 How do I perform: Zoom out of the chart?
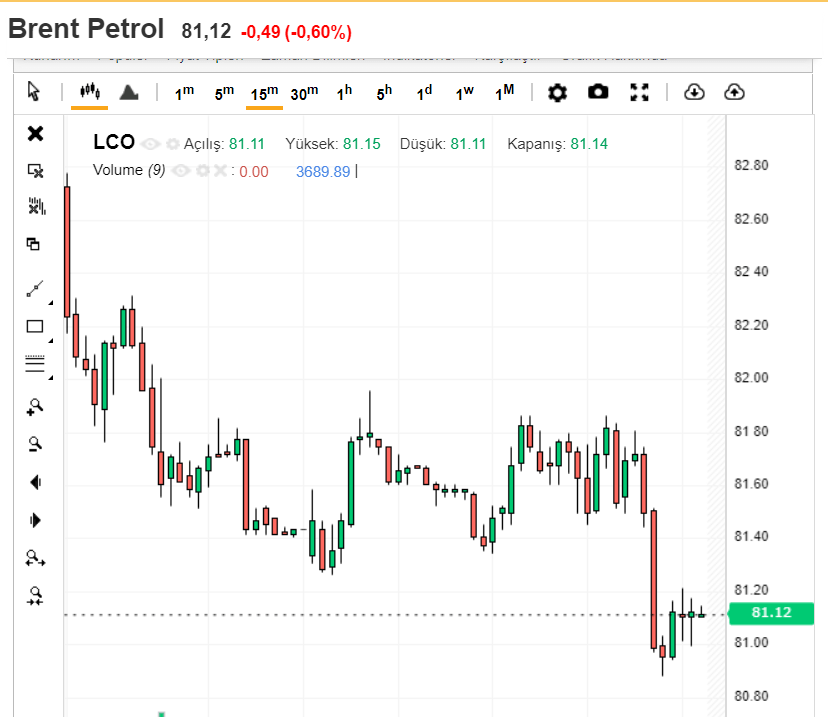tap(35, 444)
